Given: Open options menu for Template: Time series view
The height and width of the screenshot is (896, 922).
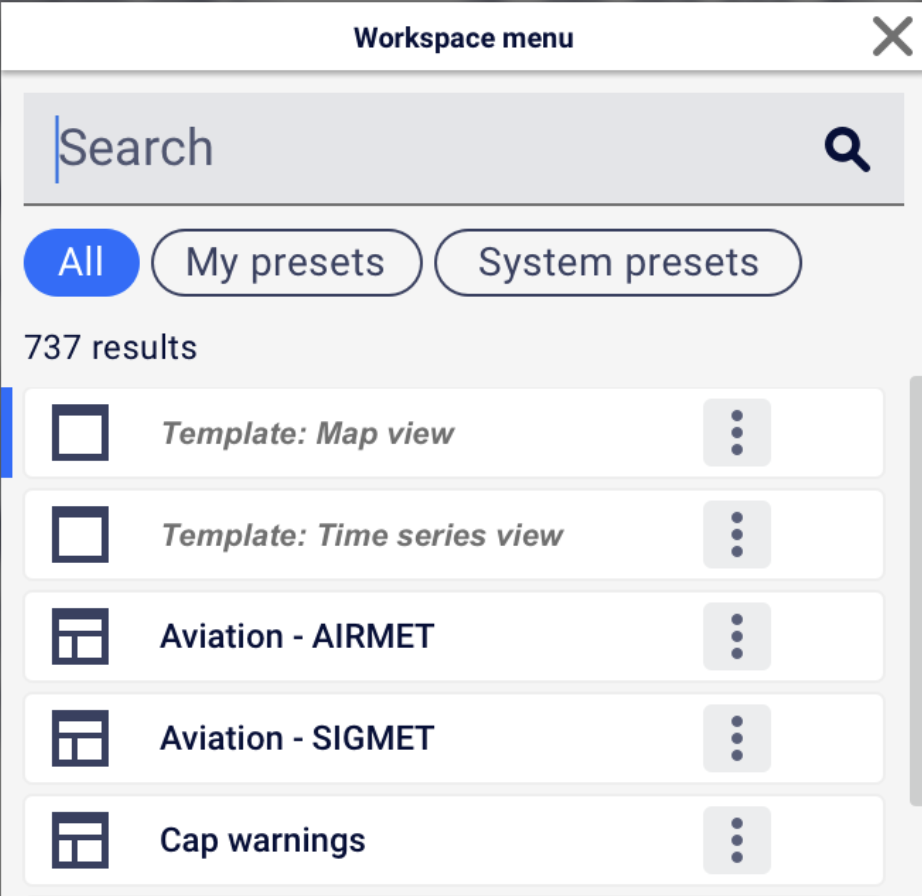Looking at the screenshot, I should coord(737,534).
